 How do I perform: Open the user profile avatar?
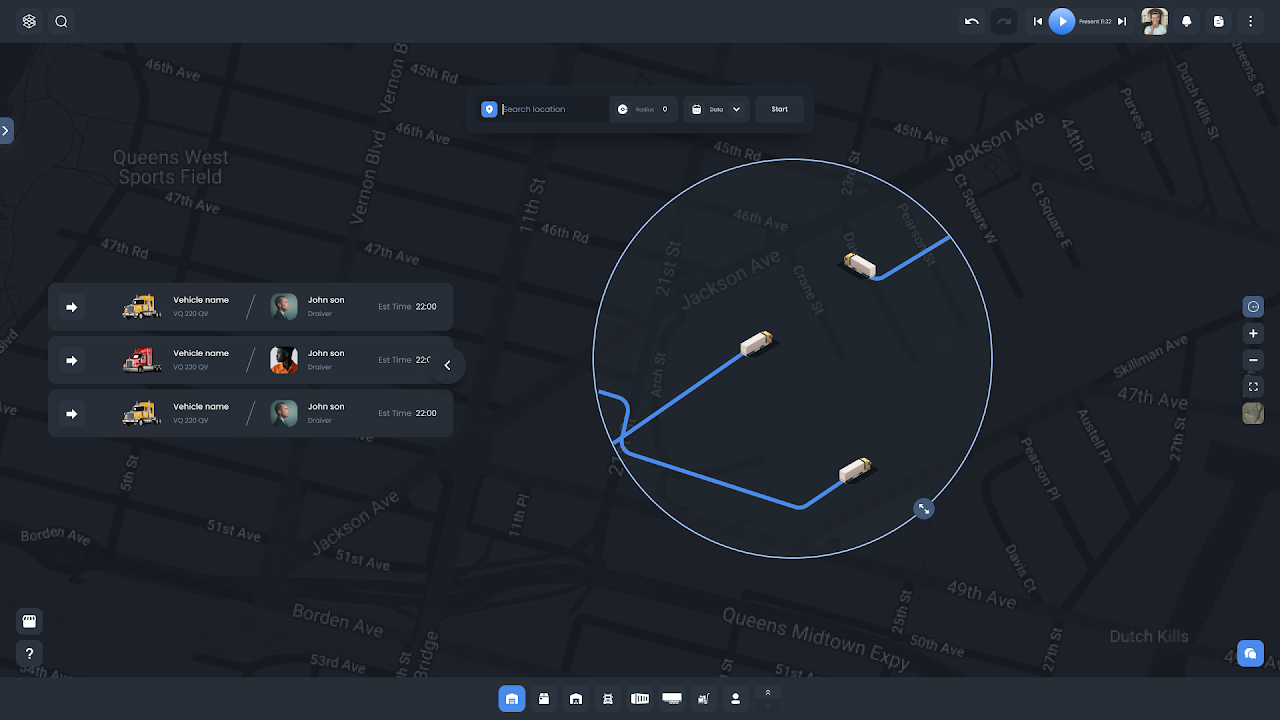[1155, 21]
